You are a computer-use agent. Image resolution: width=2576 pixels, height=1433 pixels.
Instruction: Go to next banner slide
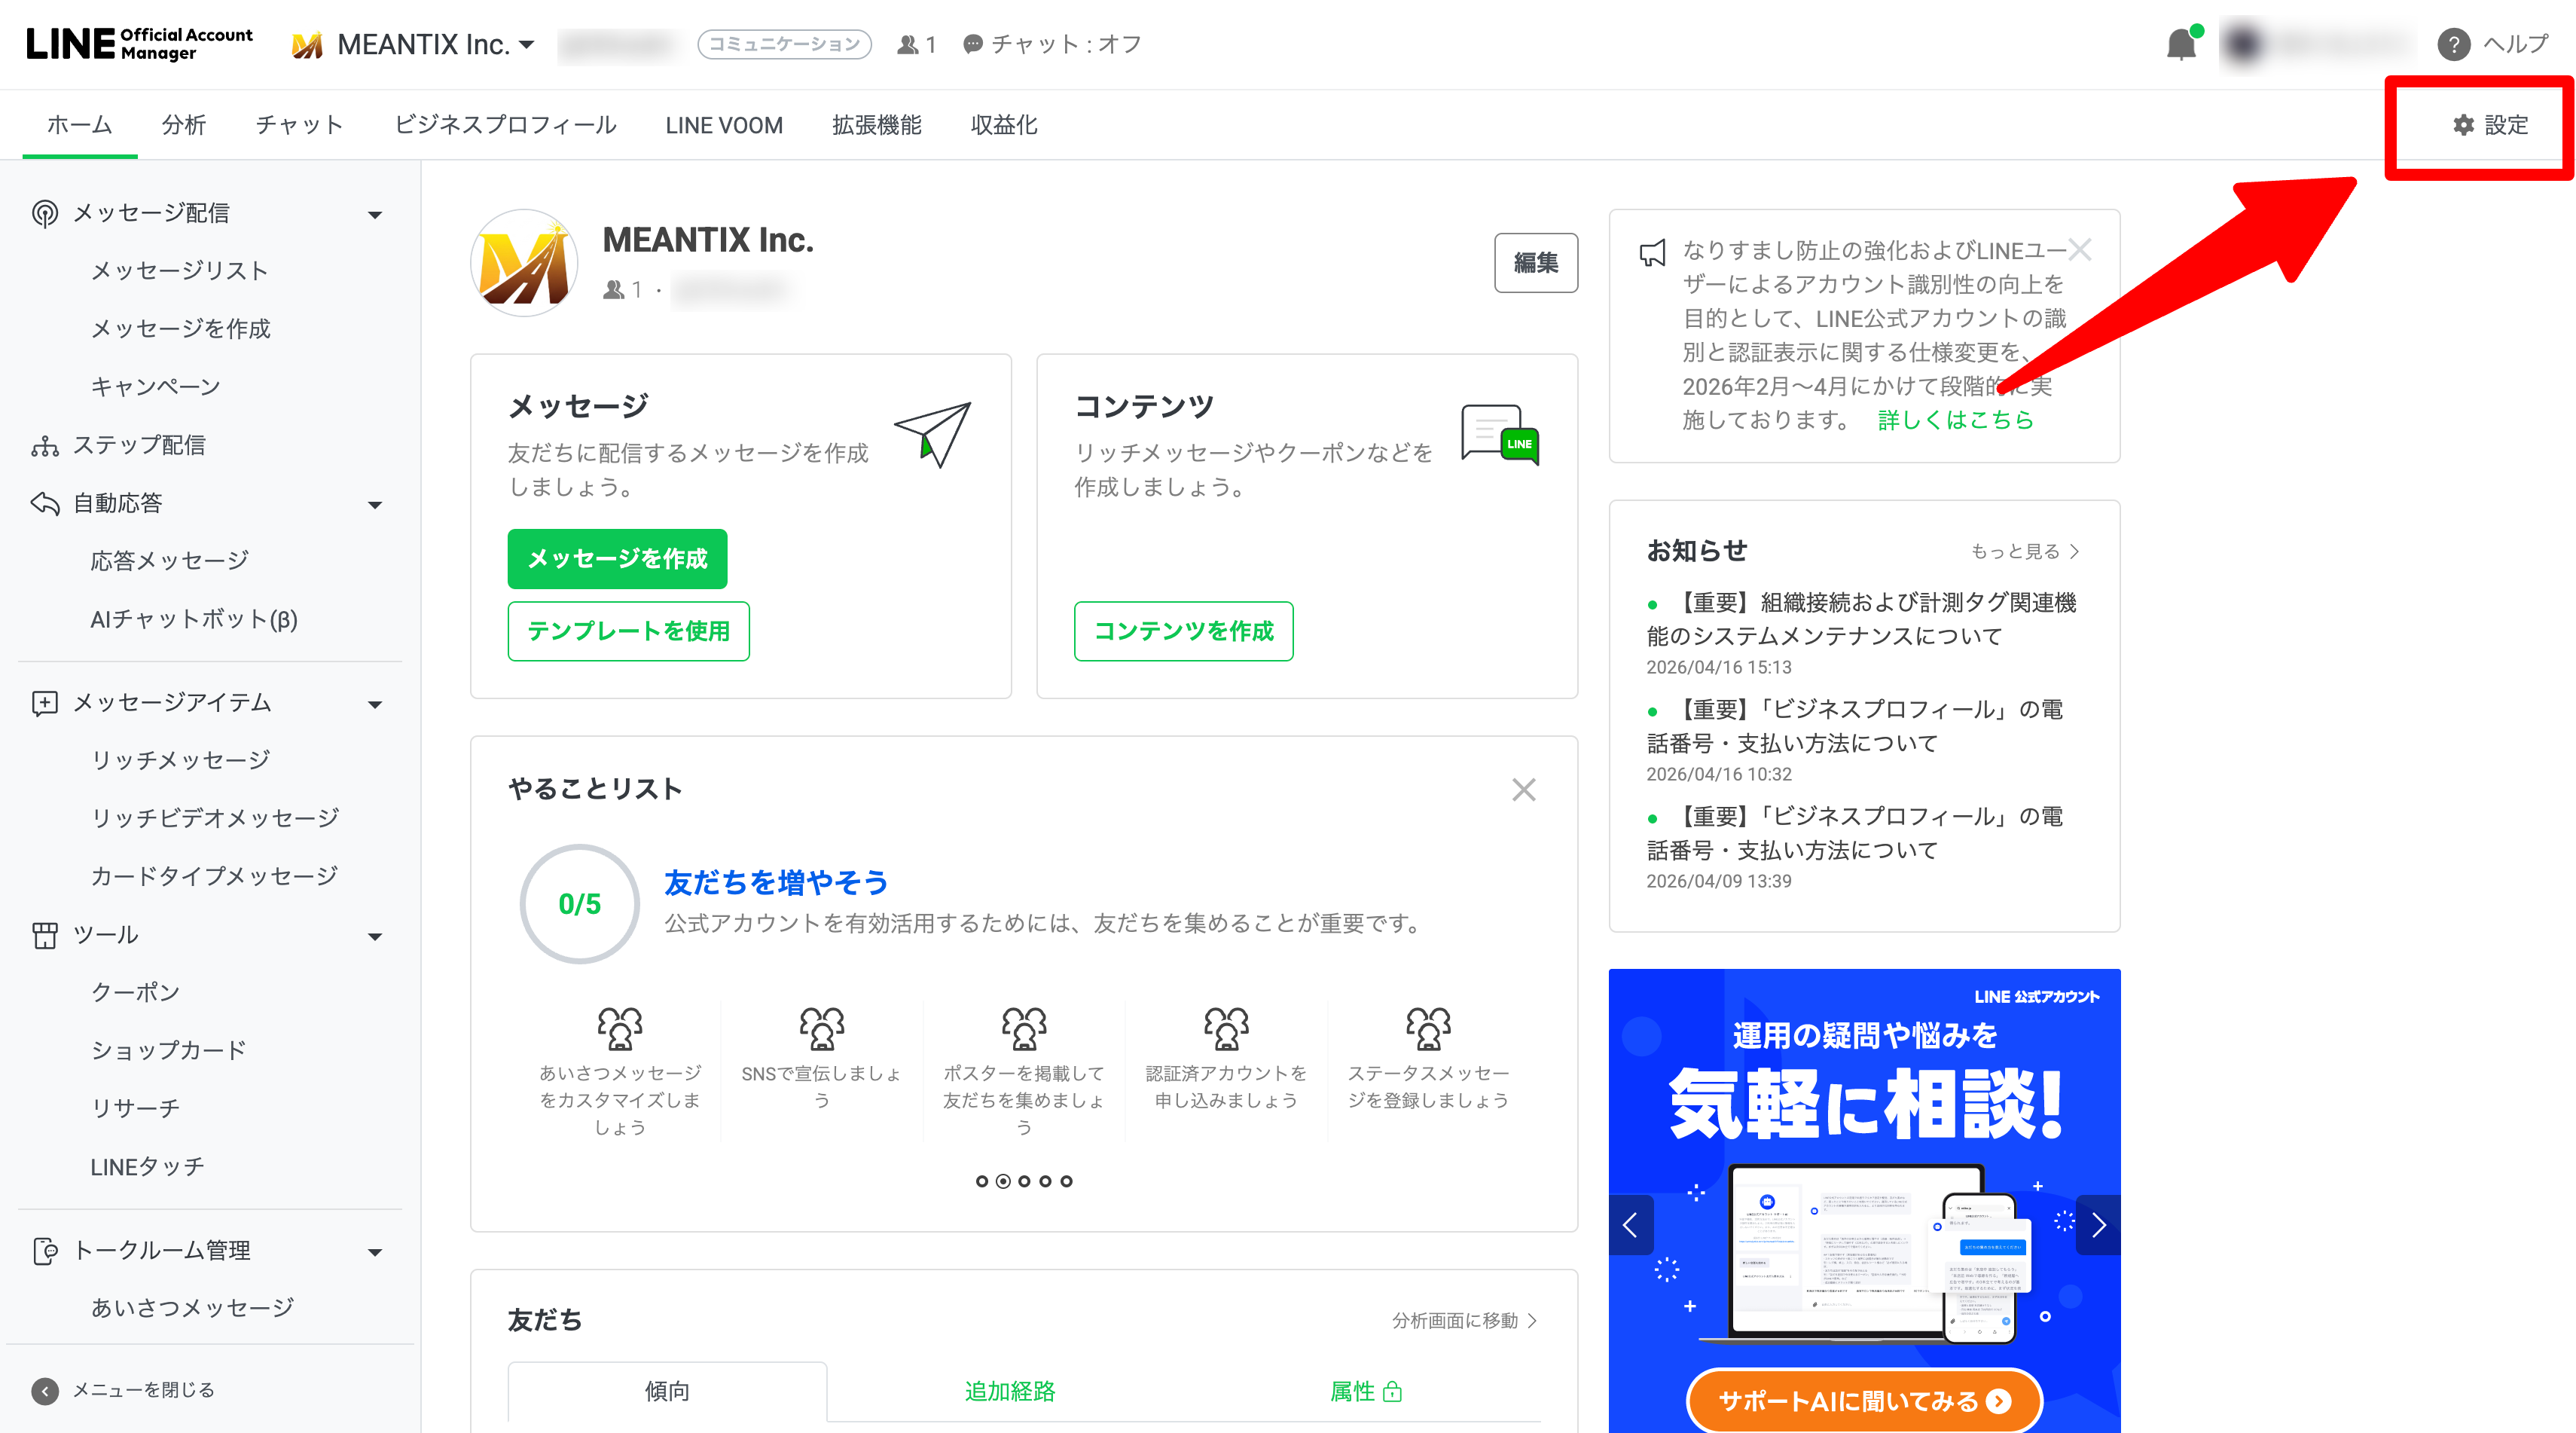point(2099,1225)
